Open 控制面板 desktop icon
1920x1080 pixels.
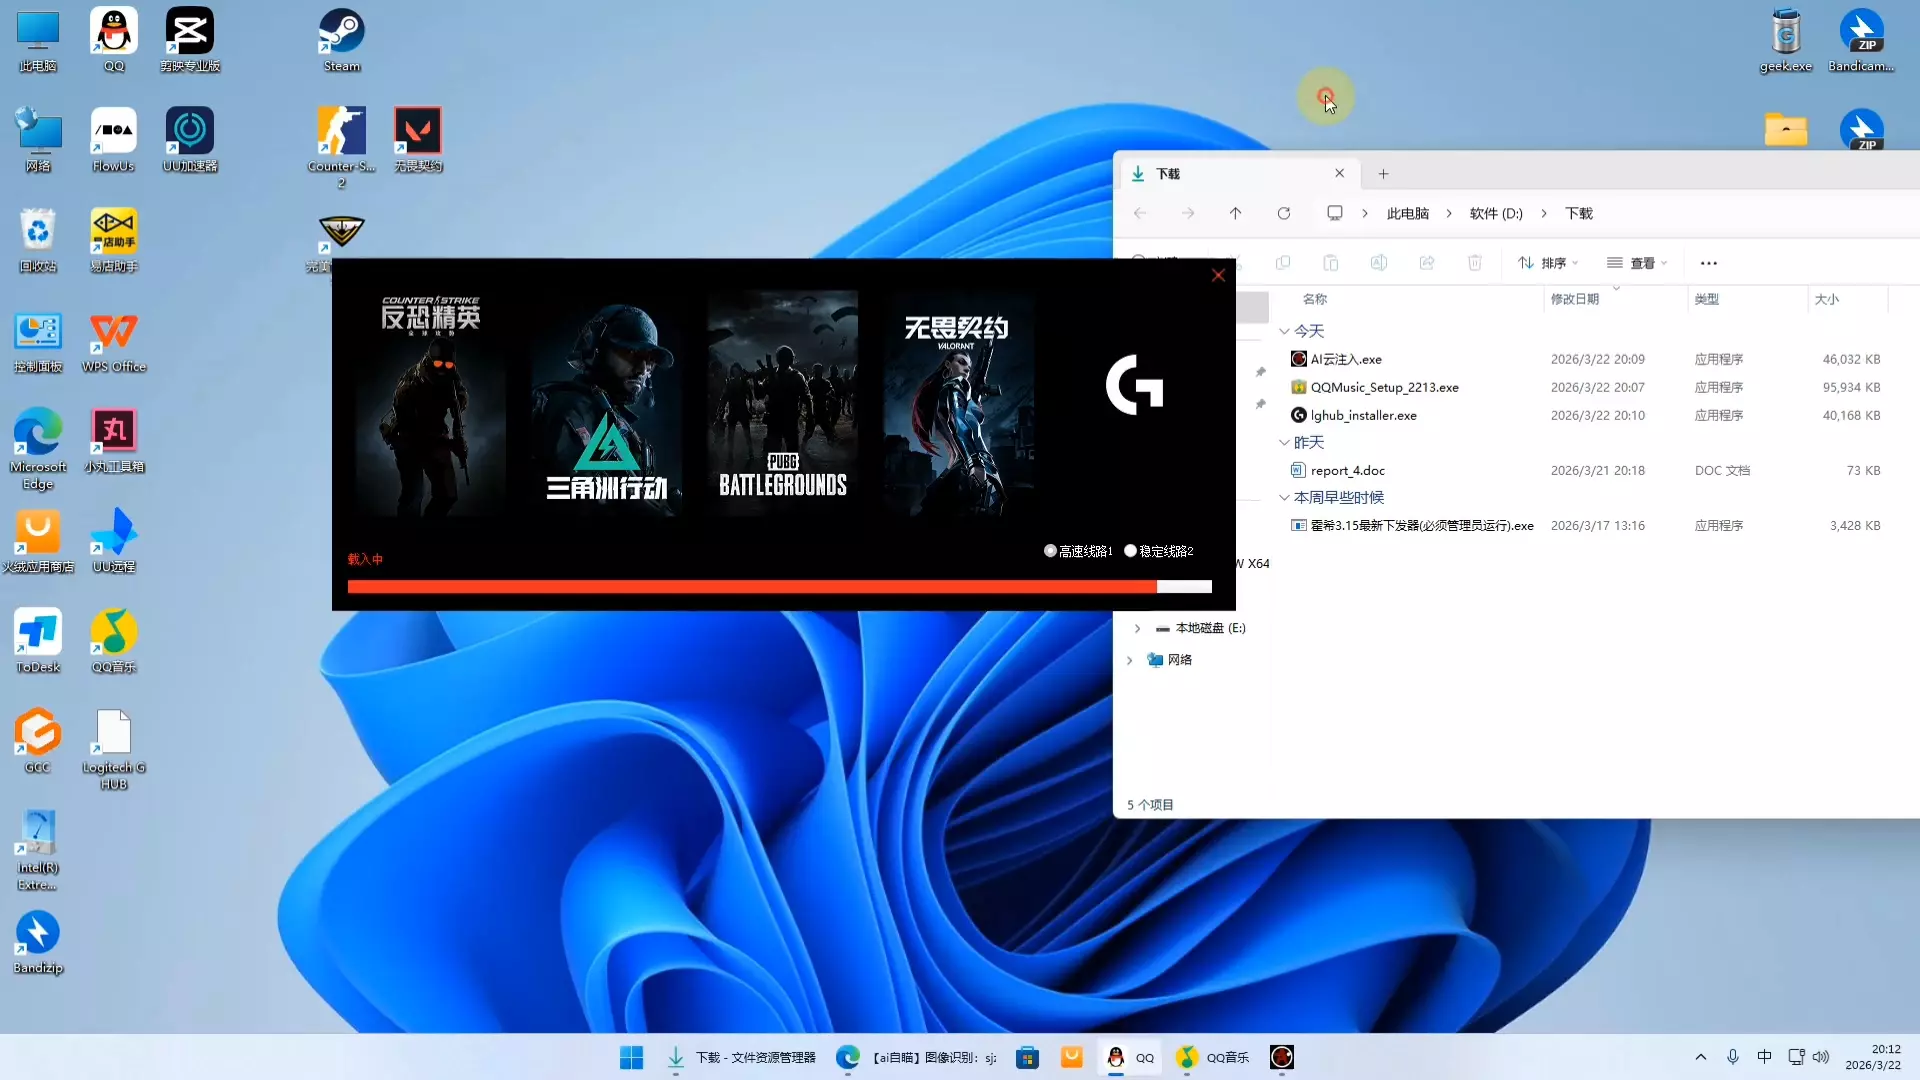tap(38, 341)
